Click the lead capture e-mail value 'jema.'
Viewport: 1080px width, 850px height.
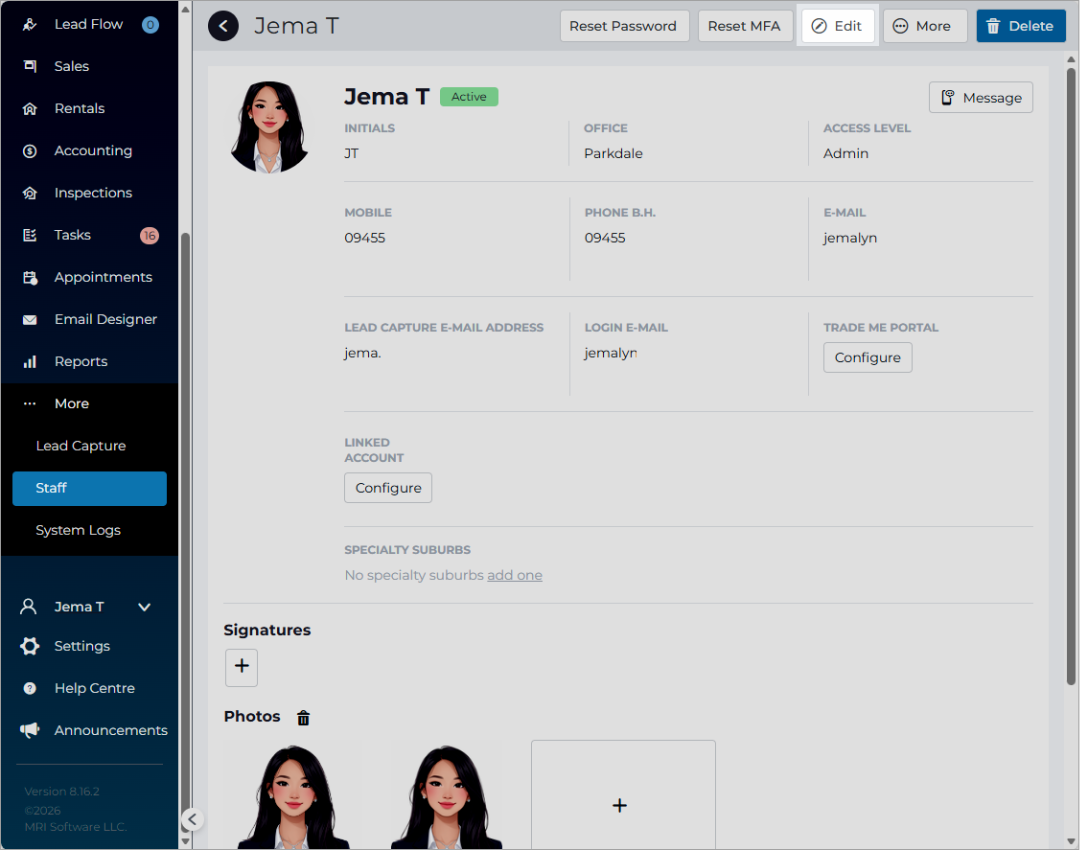(x=362, y=353)
